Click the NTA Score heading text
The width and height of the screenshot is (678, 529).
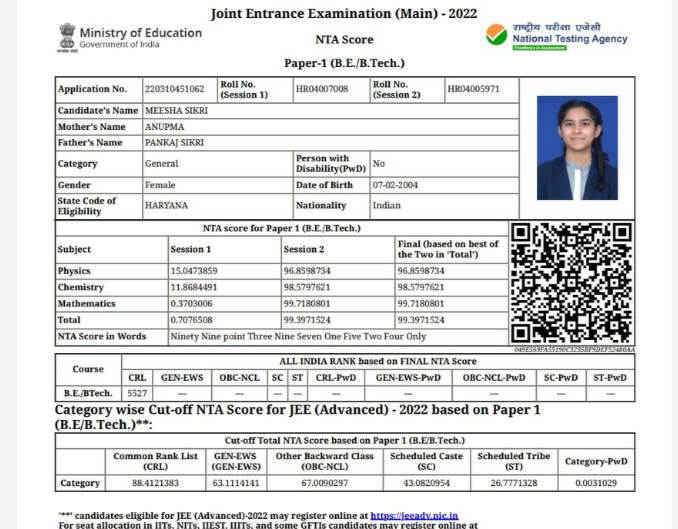tap(344, 40)
